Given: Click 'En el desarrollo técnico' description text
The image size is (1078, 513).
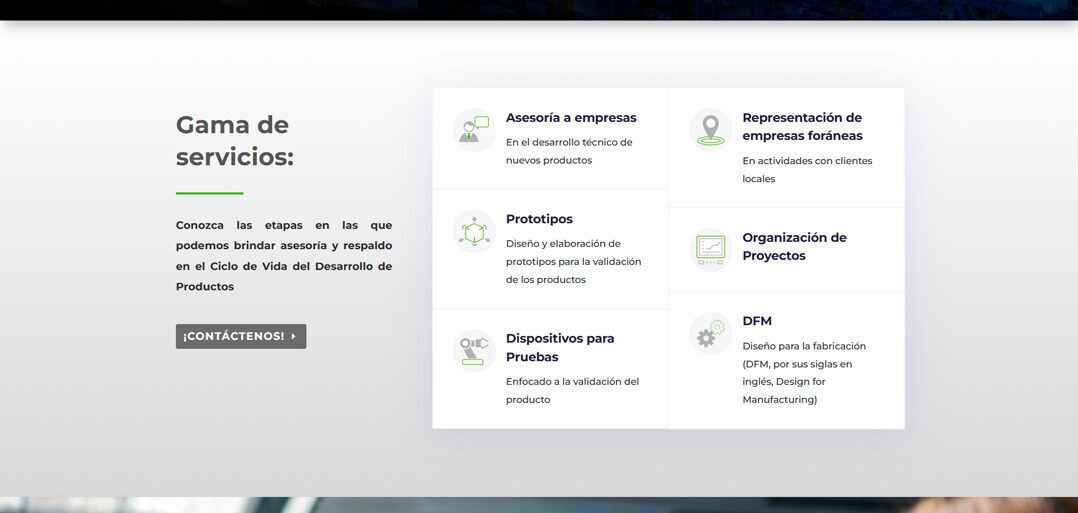Looking at the screenshot, I should coord(568,151).
